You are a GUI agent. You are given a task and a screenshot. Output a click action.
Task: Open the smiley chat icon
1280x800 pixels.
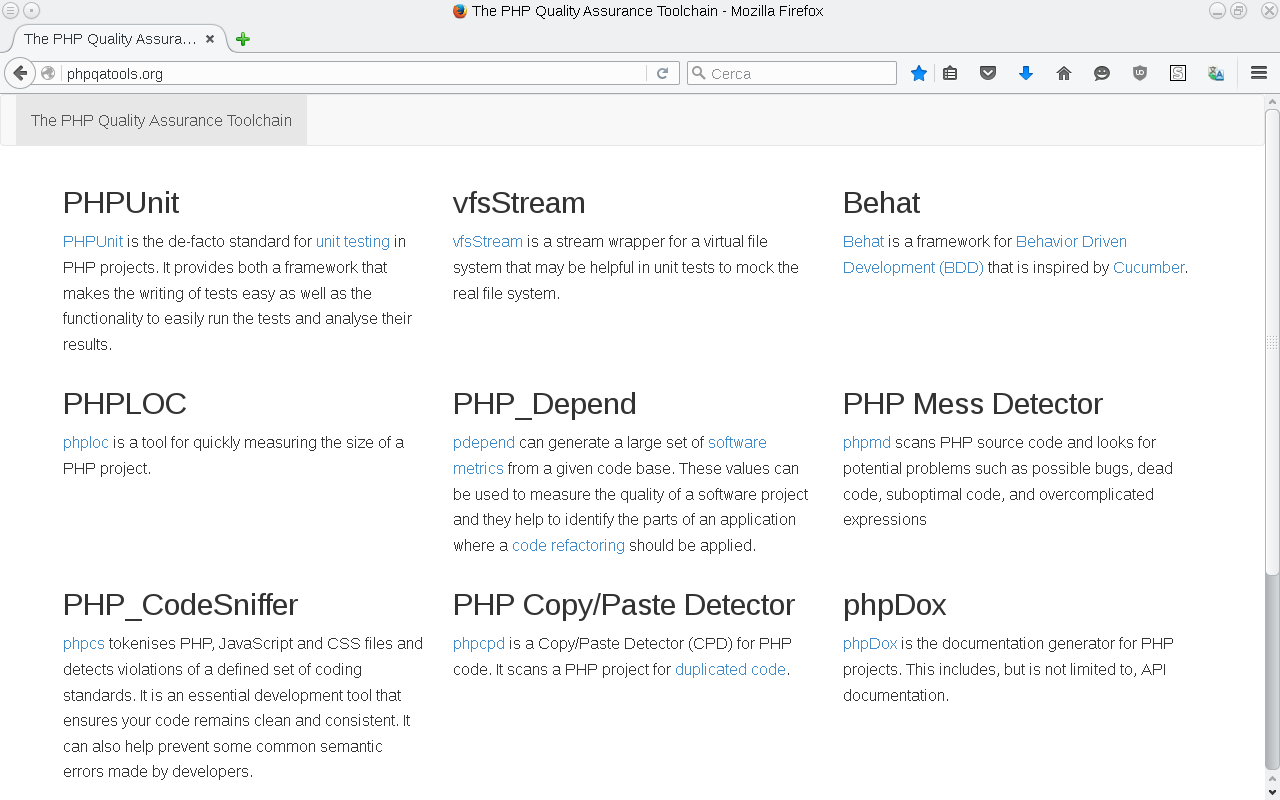coord(1102,73)
